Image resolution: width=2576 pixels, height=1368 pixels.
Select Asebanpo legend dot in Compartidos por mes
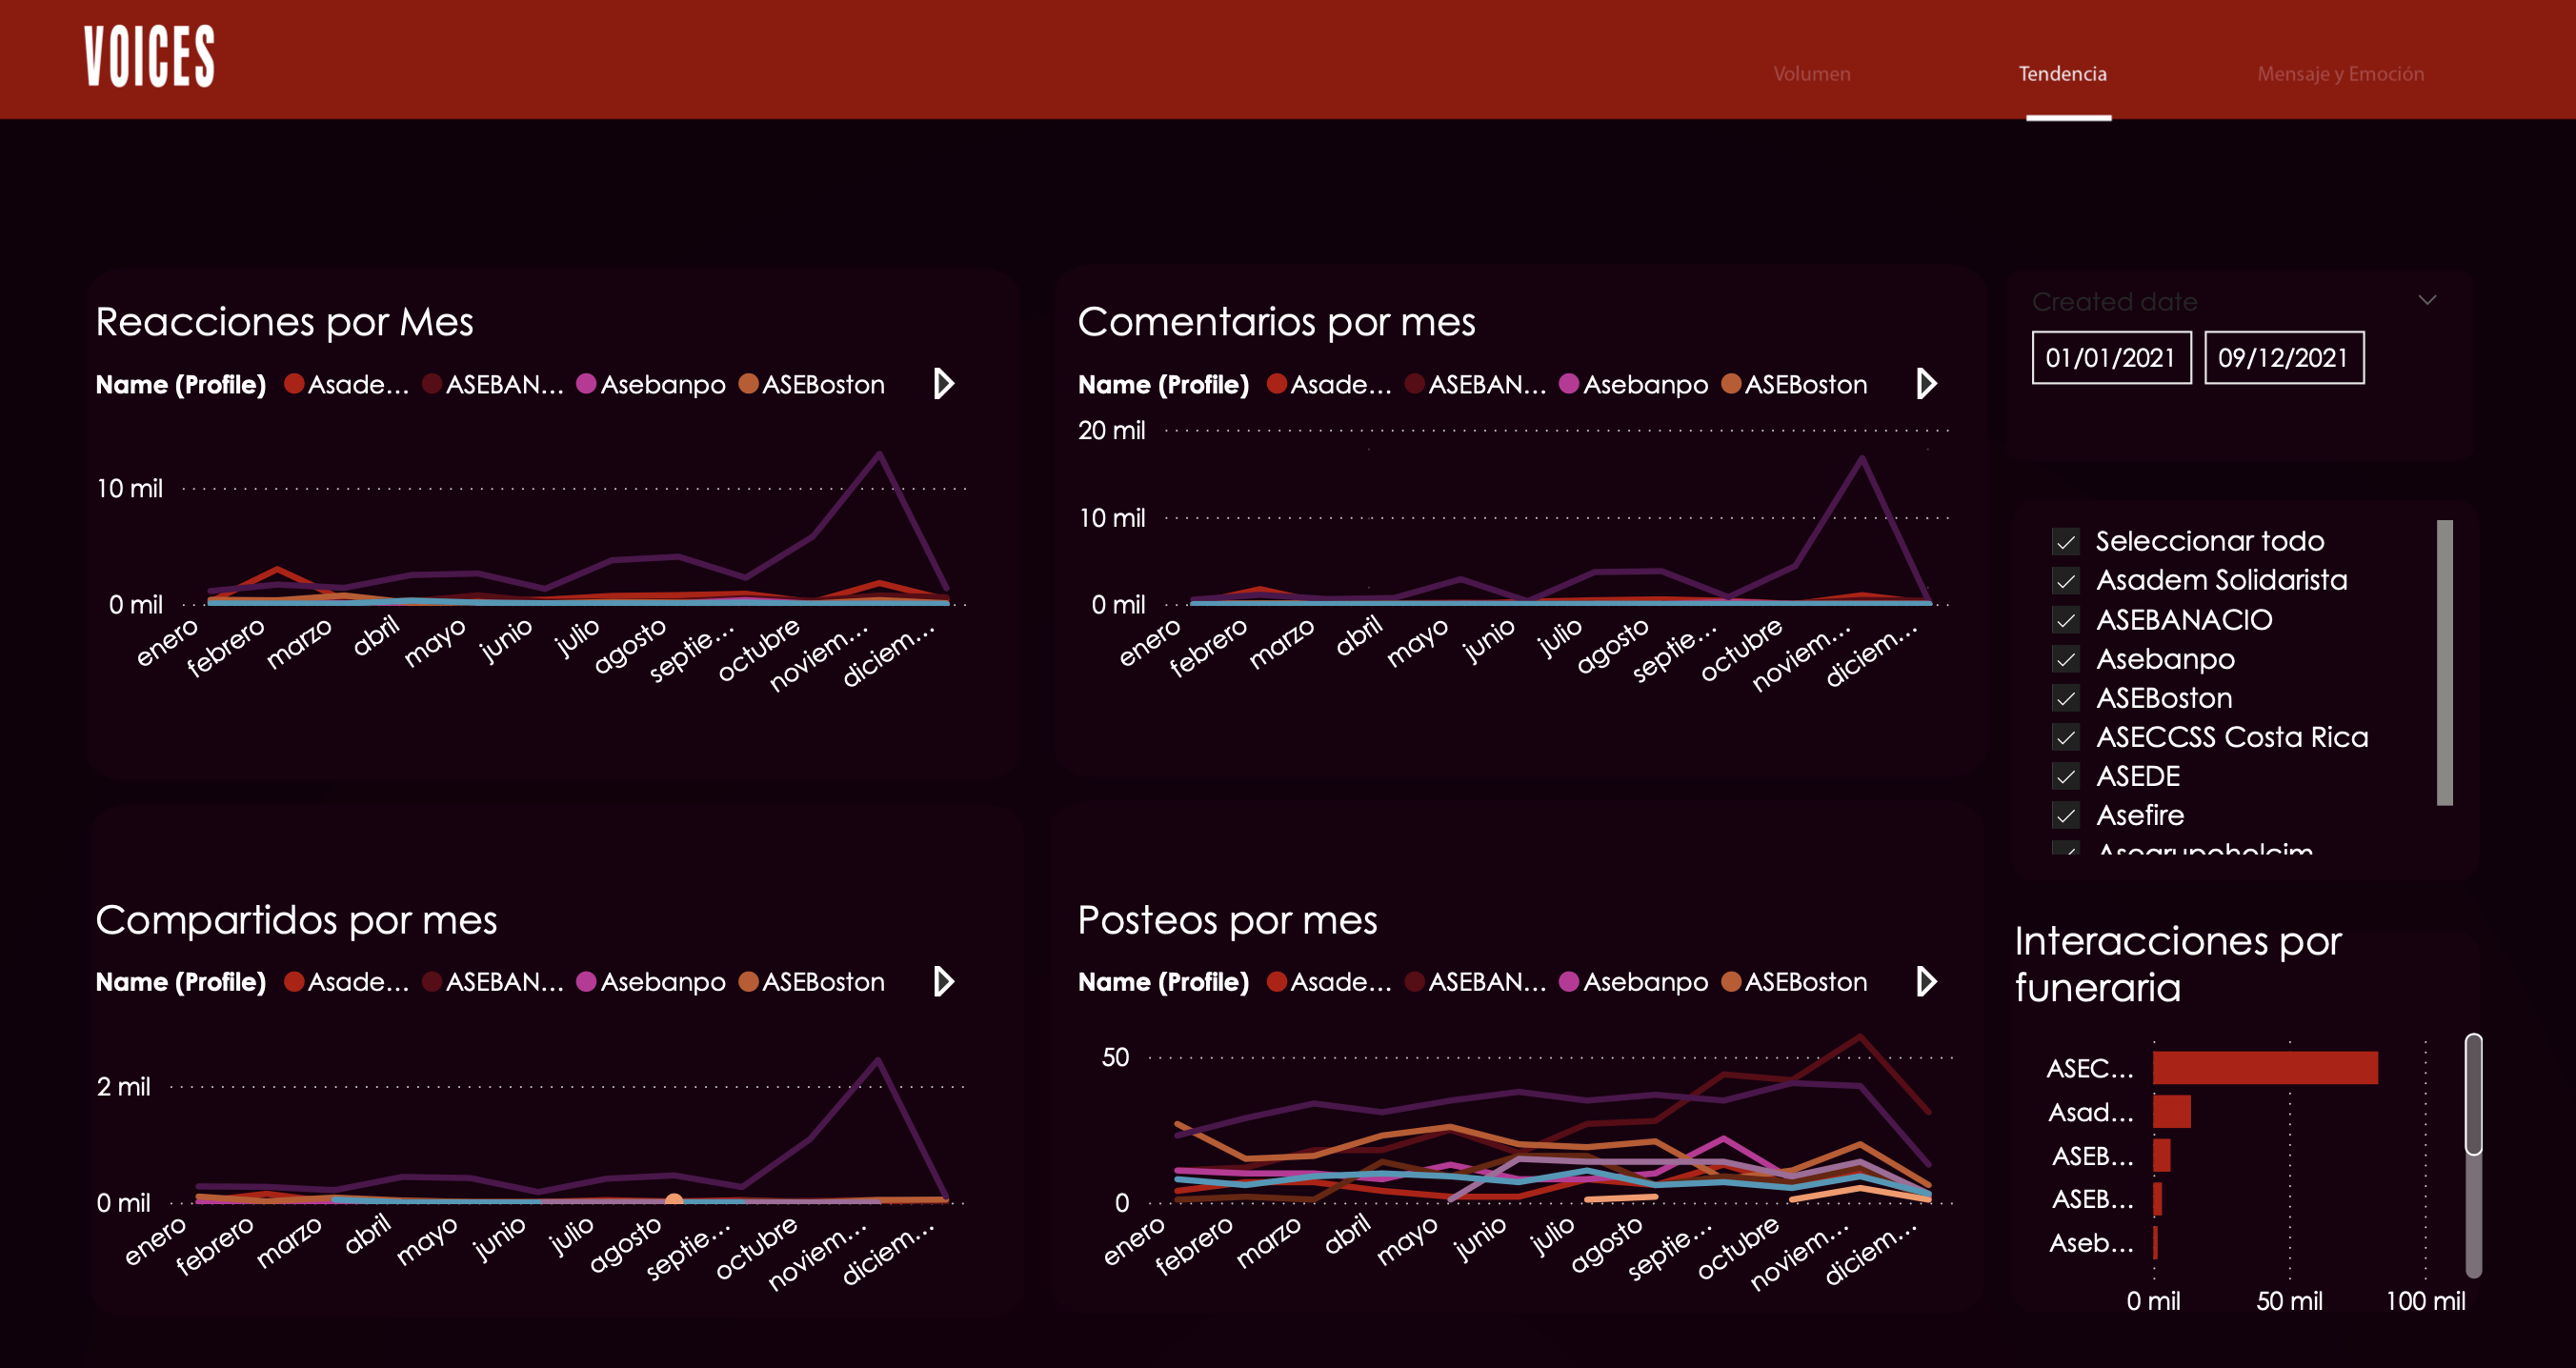point(587,982)
